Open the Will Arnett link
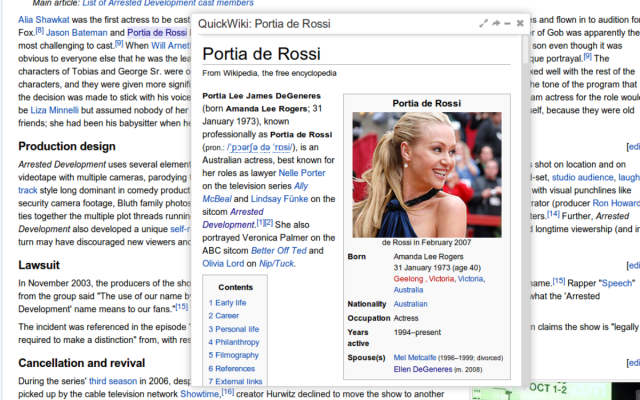 pos(171,45)
